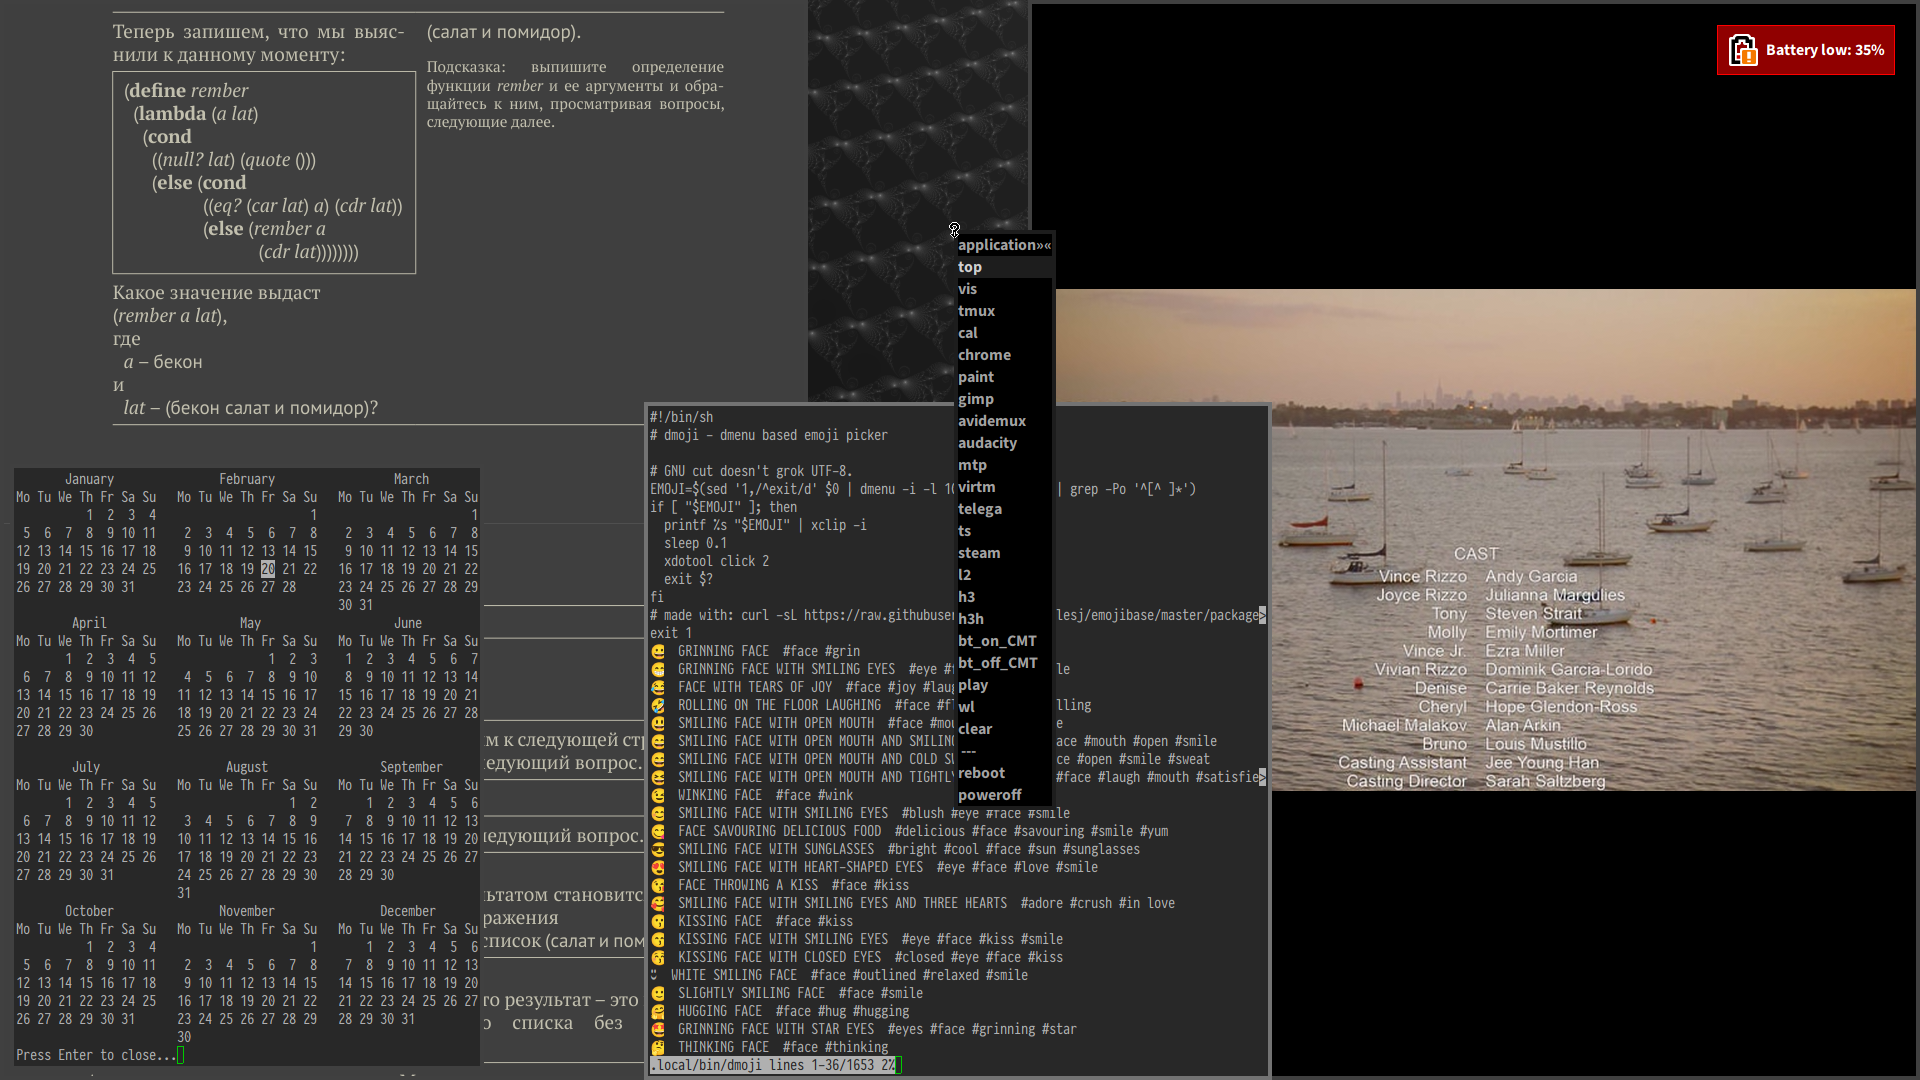
Task: Choose steam in the popup menu
Action: coord(978,553)
